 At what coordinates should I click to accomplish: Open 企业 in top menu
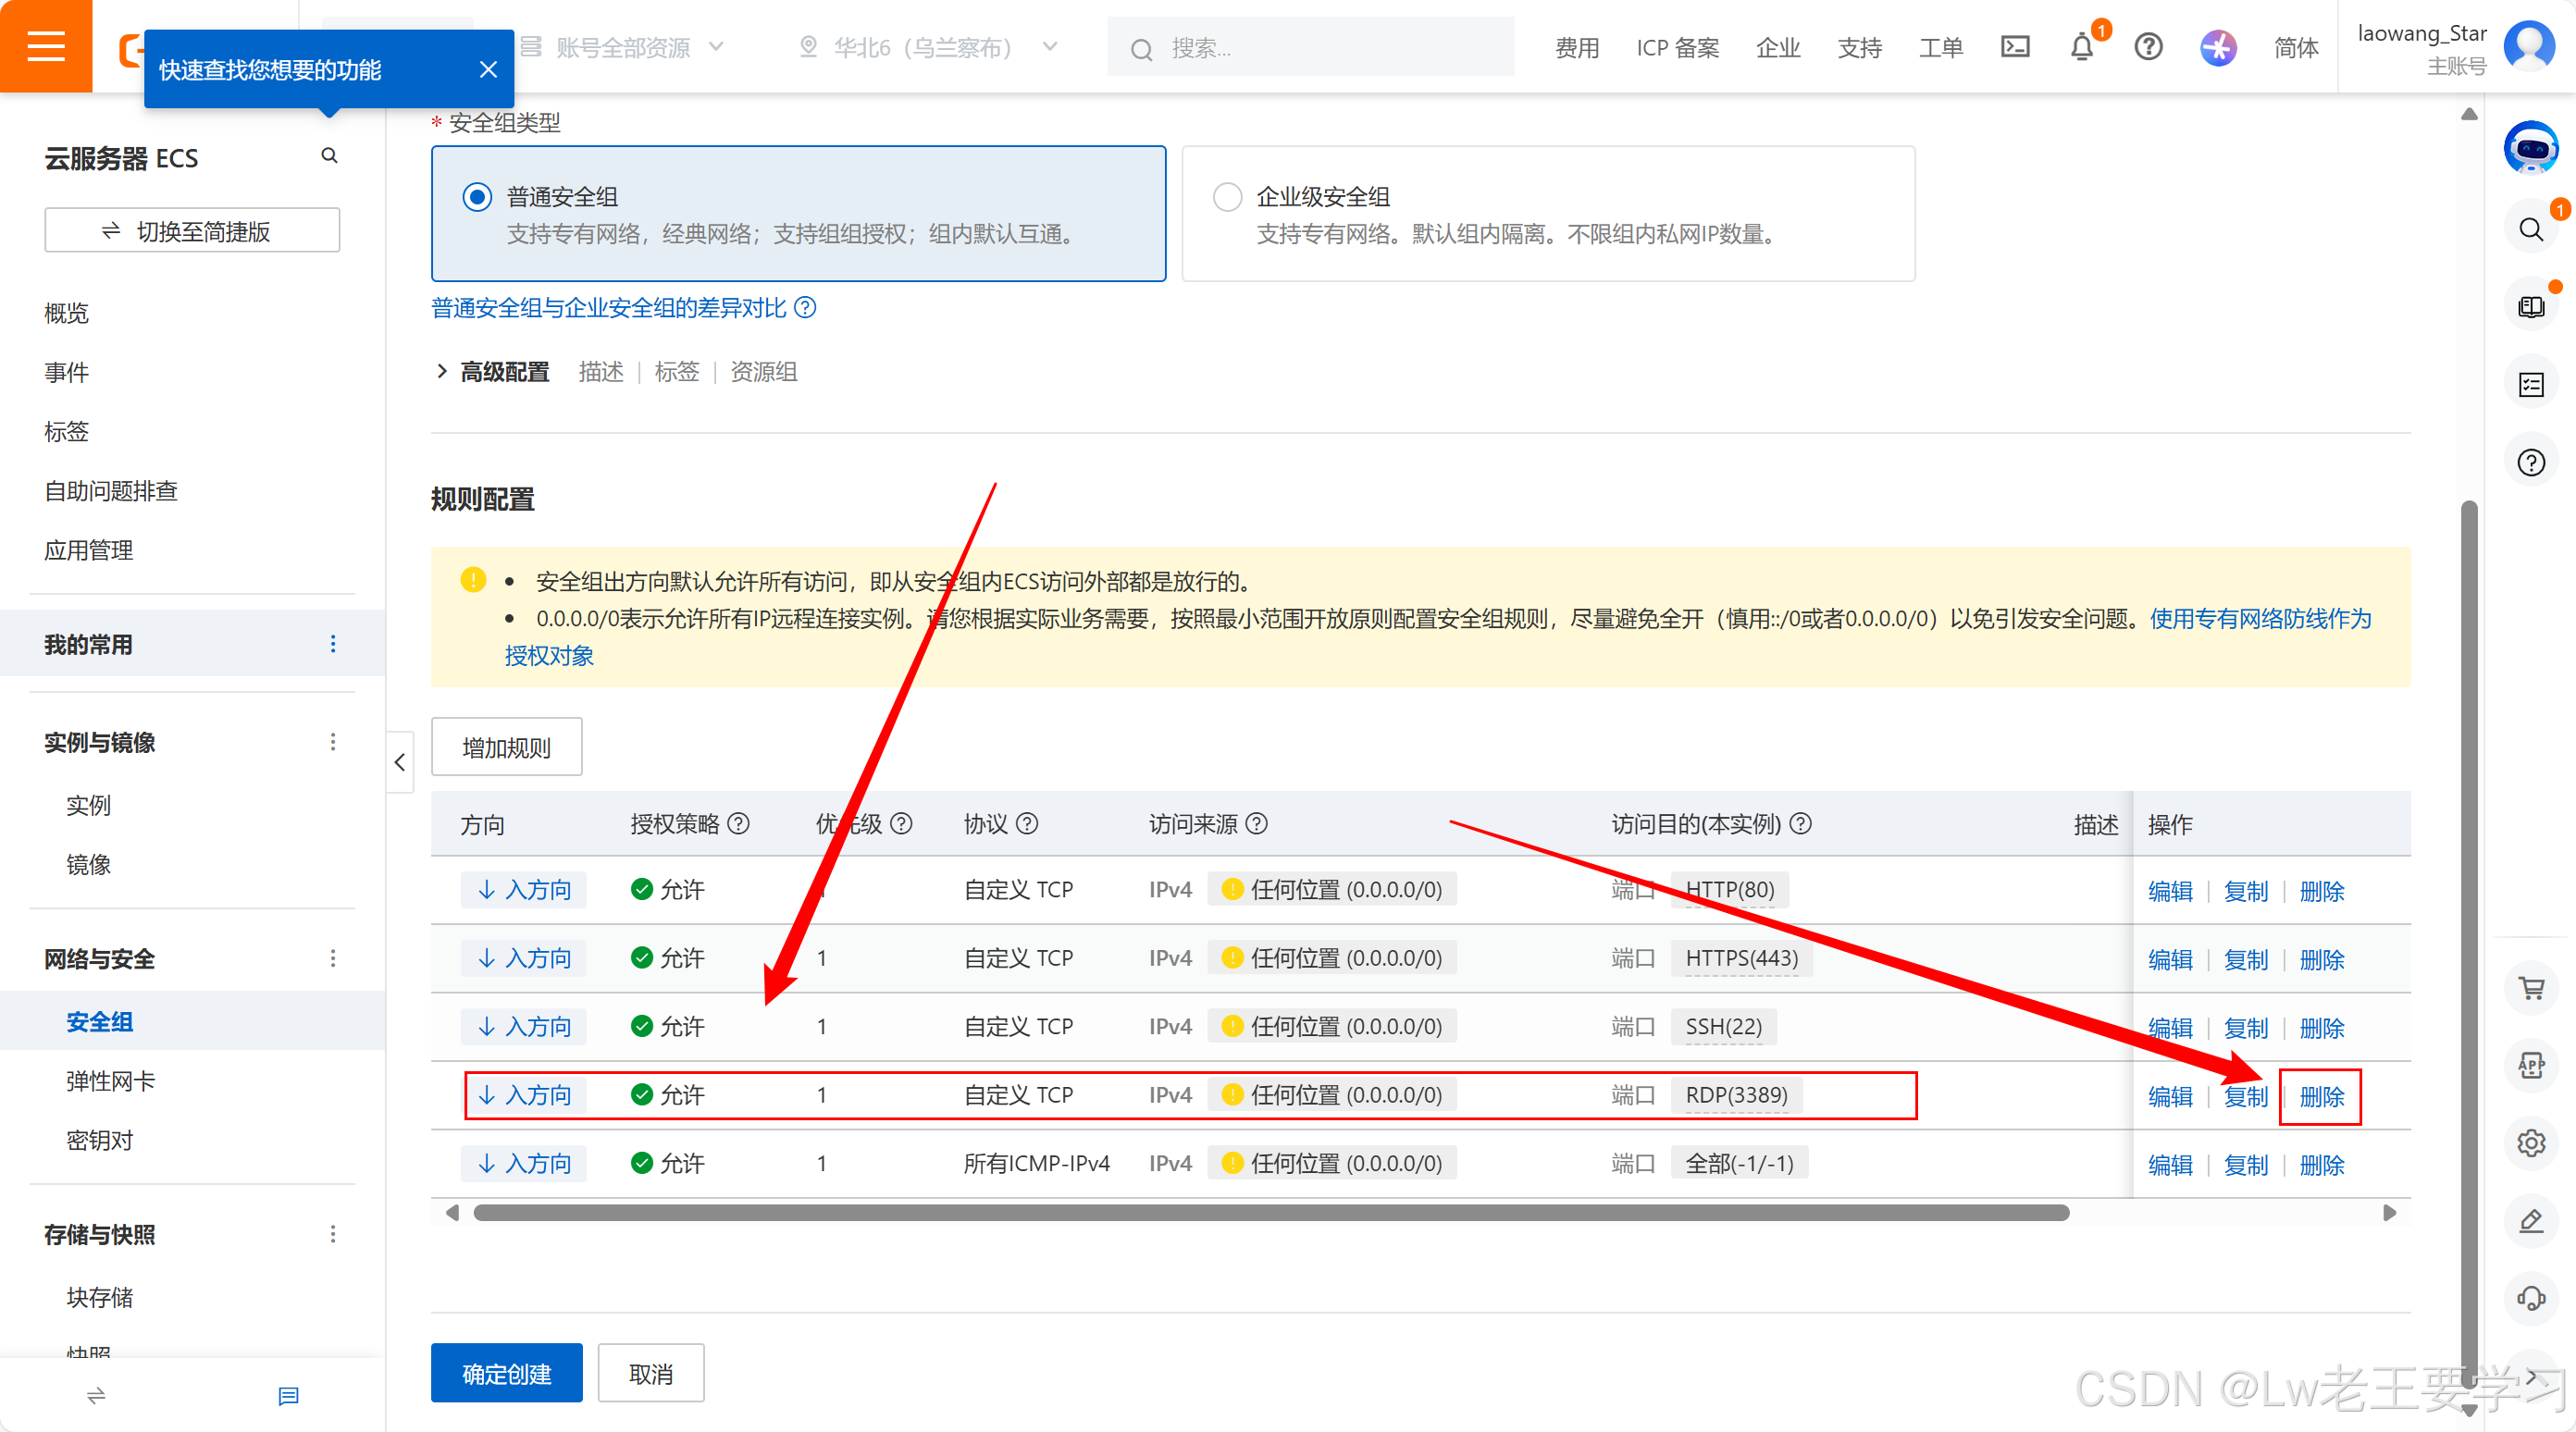[x=1777, y=47]
